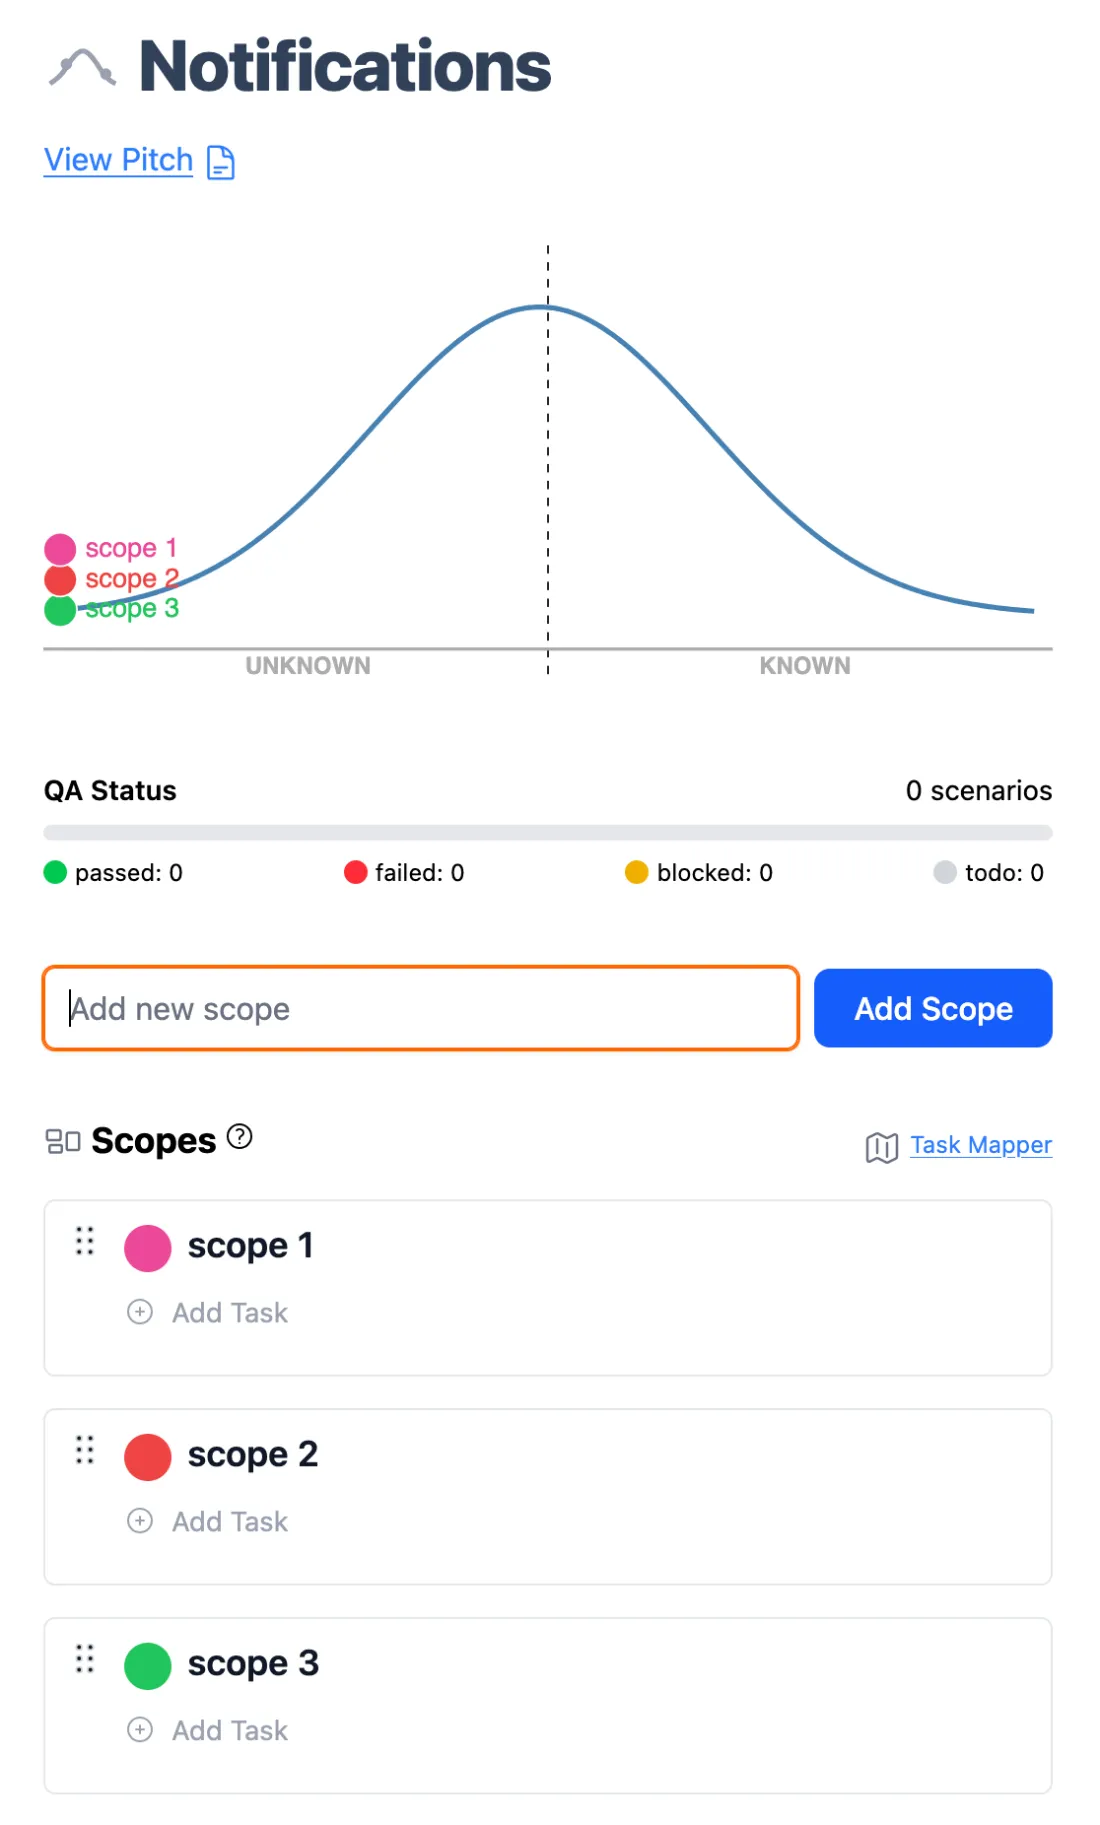
Task: Select the pink scope 1 color swatch
Action: pyautogui.click(x=148, y=1248)
